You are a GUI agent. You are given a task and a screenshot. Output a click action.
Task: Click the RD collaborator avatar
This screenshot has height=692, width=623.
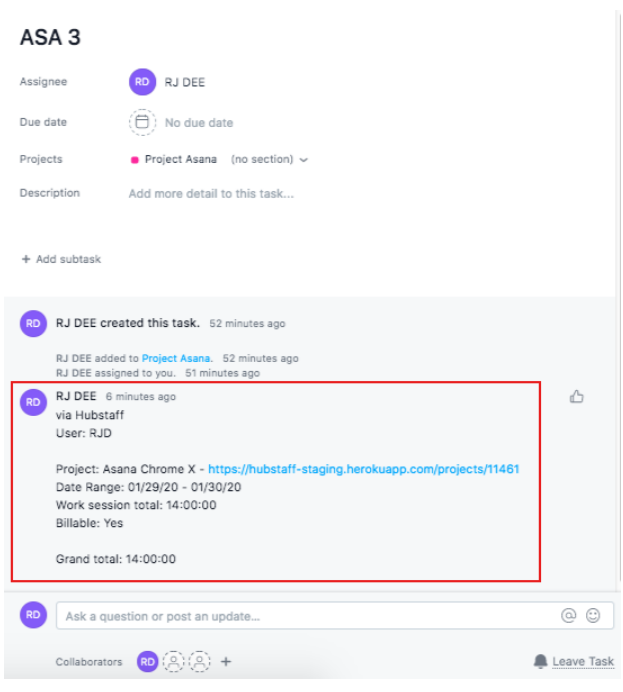(x=148, y=662)
